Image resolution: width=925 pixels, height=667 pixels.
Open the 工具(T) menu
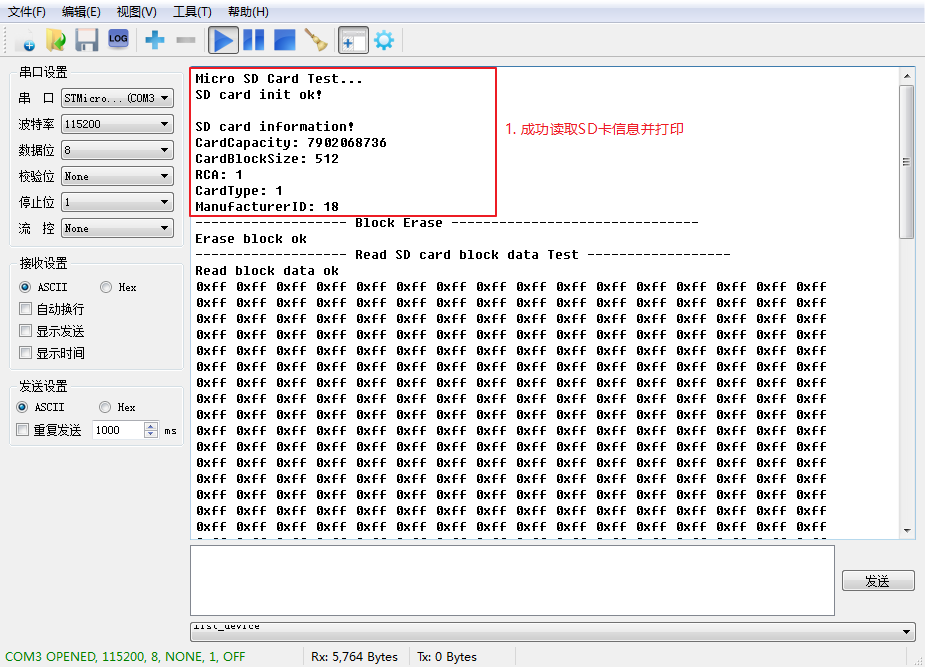(x=192, y=12)
